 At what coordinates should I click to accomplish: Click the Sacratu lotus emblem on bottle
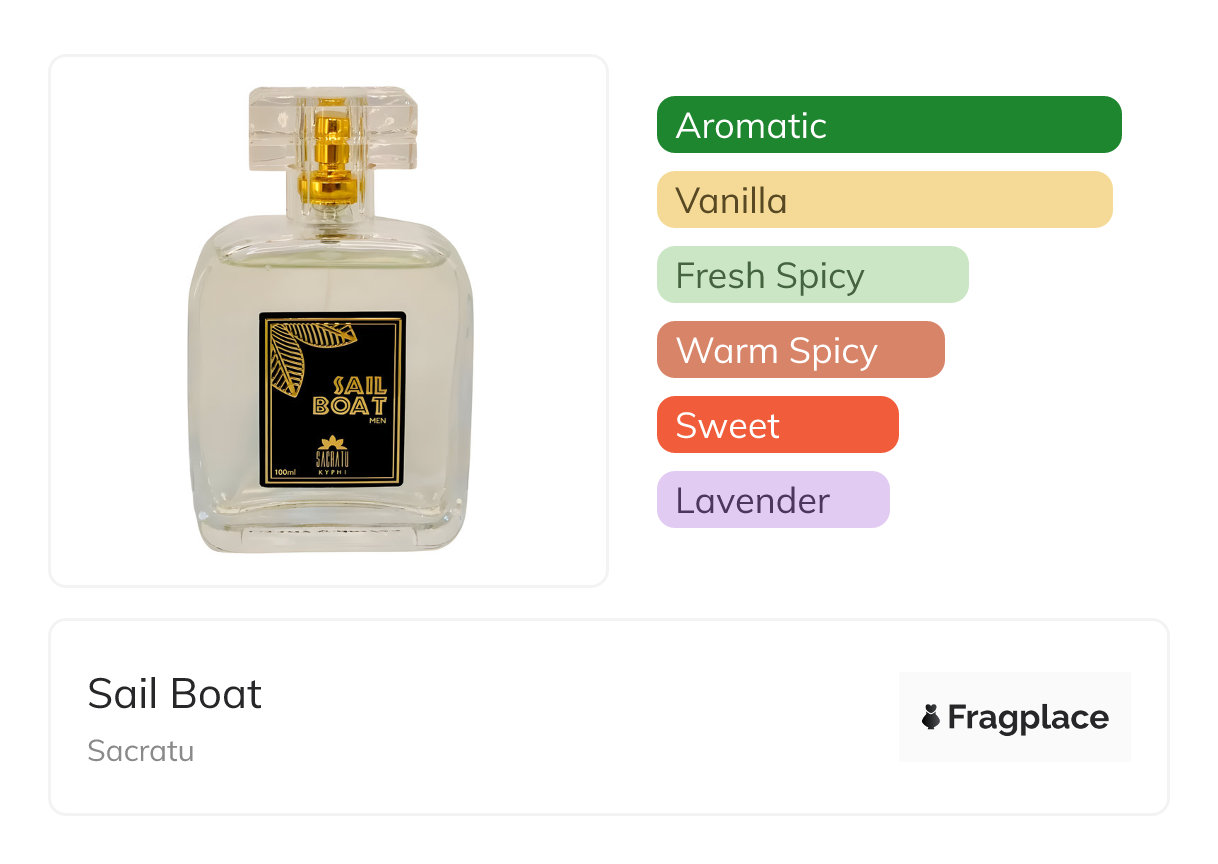coord(332,443)
